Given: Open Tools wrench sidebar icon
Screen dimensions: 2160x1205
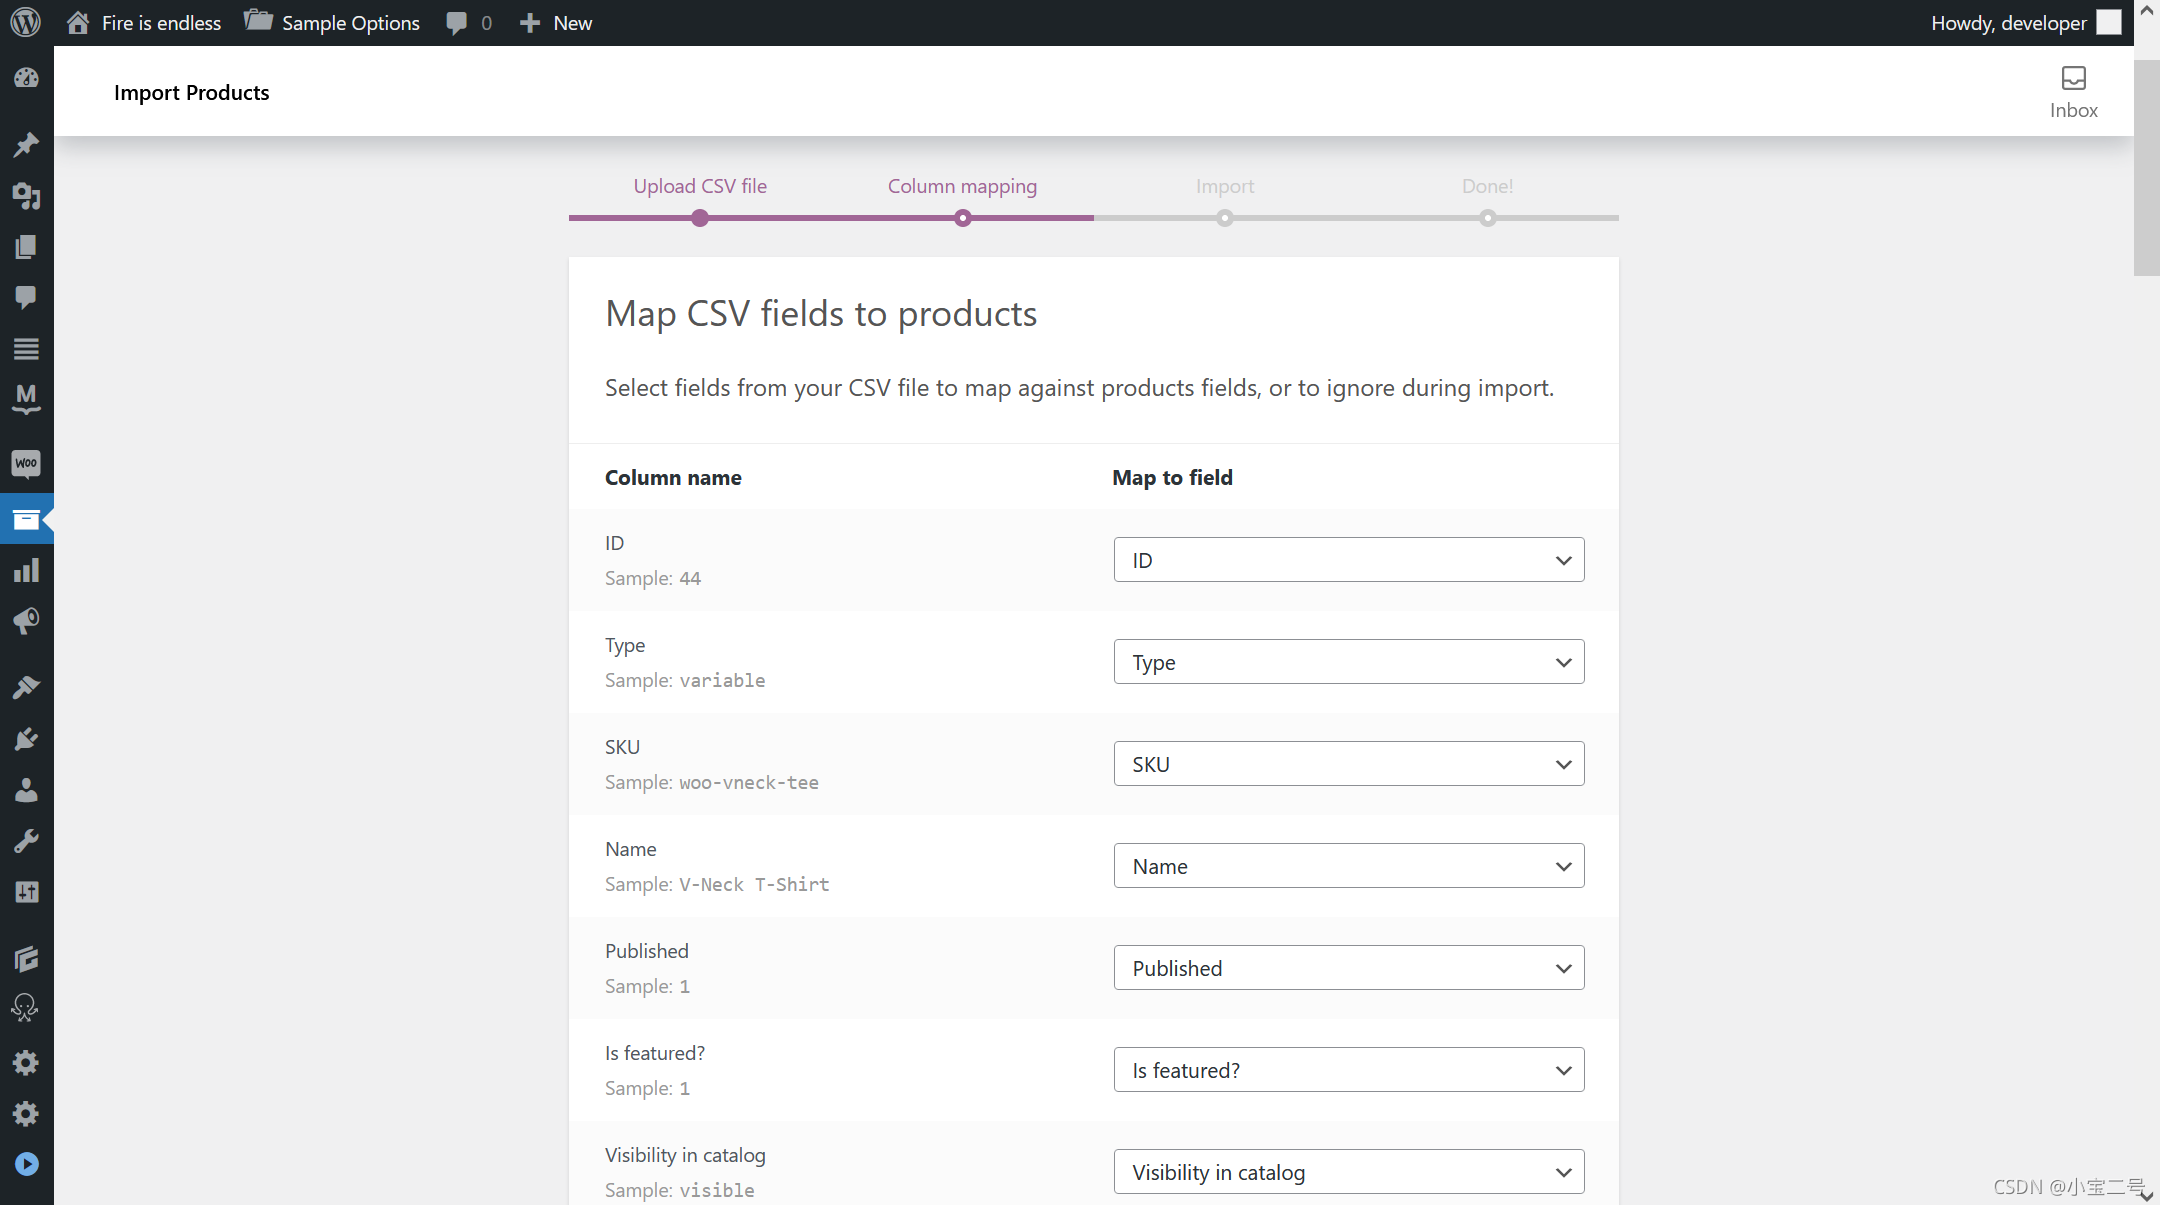Looking at the screenshot, I should pos(26,841).
